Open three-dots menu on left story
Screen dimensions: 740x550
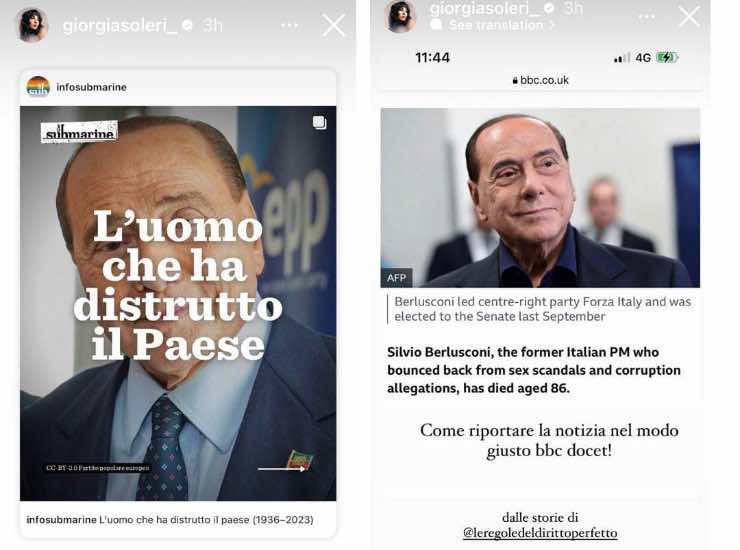[289, 25]
